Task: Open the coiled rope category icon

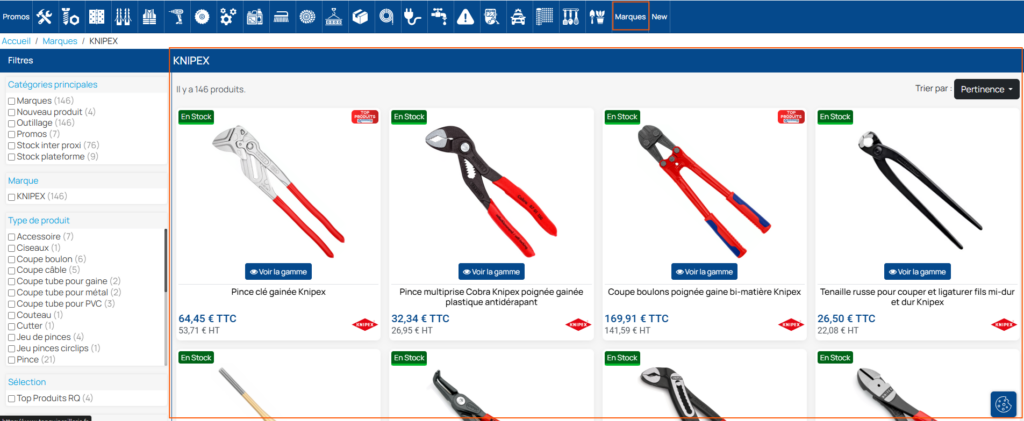Action: [307, 17]
